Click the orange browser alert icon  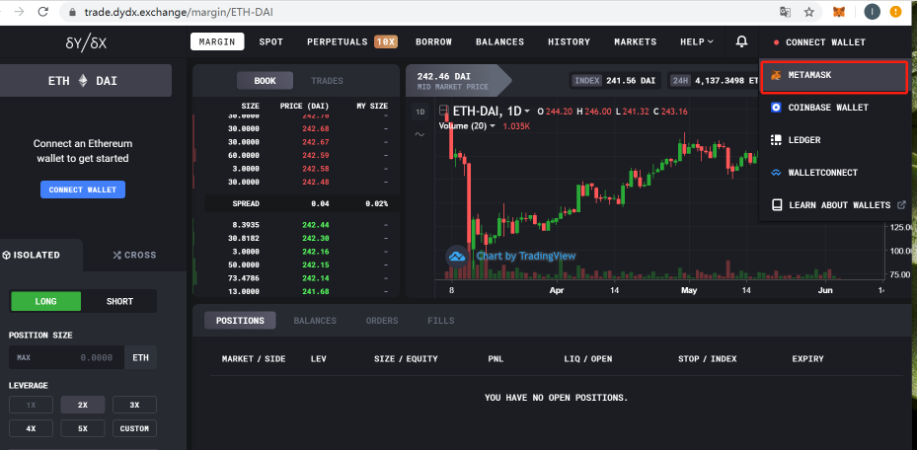(895, 12)
